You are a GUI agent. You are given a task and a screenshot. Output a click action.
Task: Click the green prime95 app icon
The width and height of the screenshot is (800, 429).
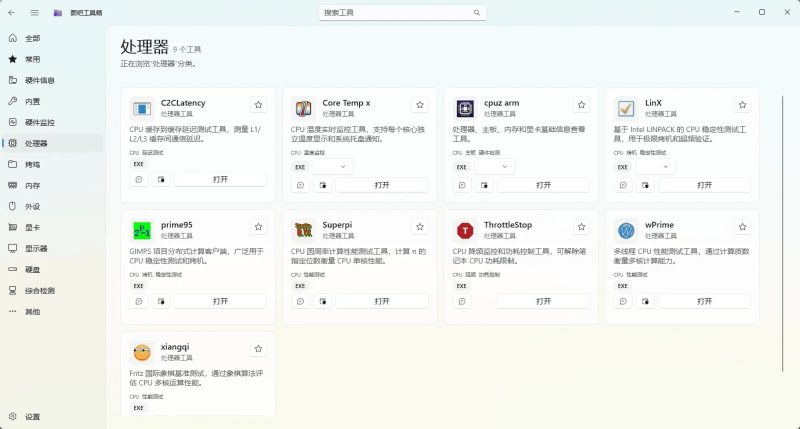coord(142,231)
